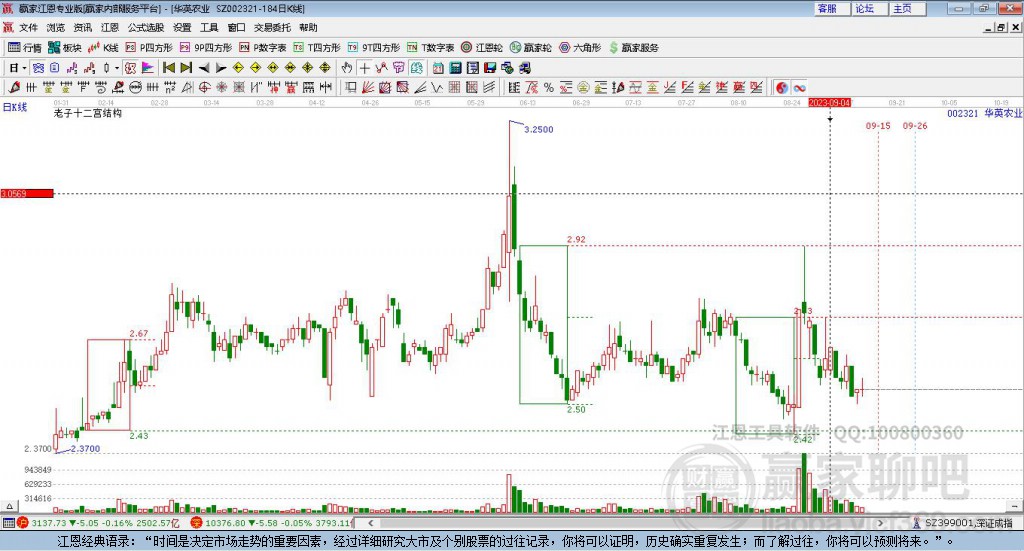This screenshot has width=1024, height=551.
Task: Open the 帮助 menu
Action: 308,27
